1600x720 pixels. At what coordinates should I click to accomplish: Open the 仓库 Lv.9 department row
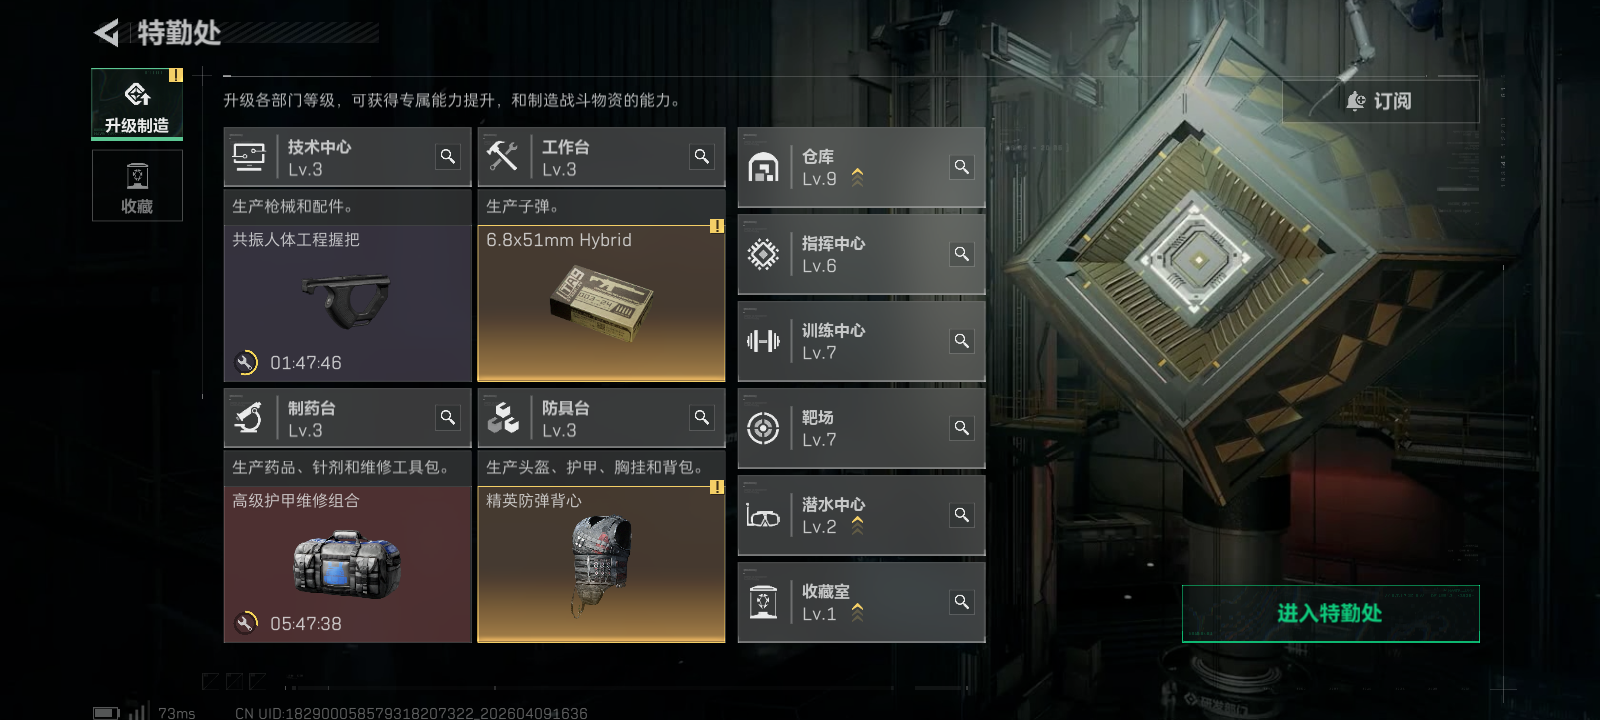tap(861, 167)
